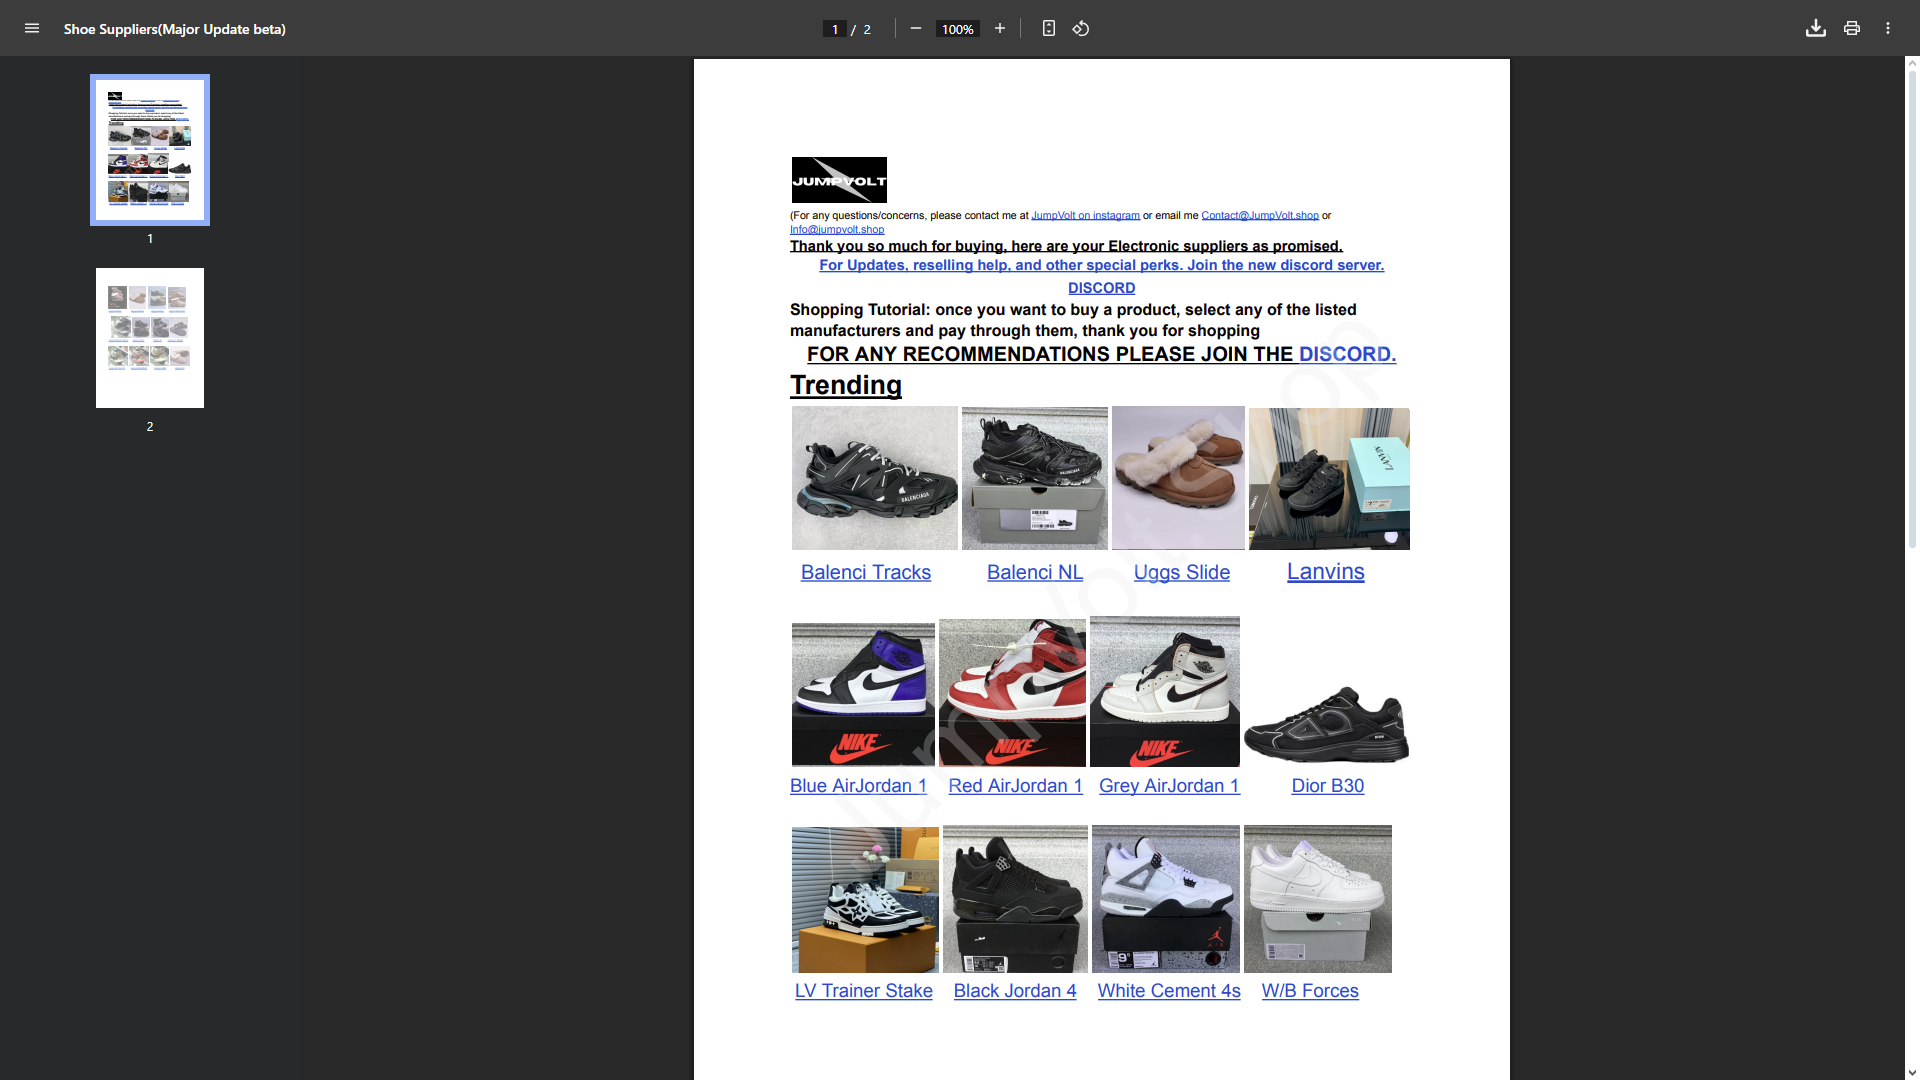Select the page 2 thumbnail
This screenshot has height=1080, width=1920.
point(150,338)
